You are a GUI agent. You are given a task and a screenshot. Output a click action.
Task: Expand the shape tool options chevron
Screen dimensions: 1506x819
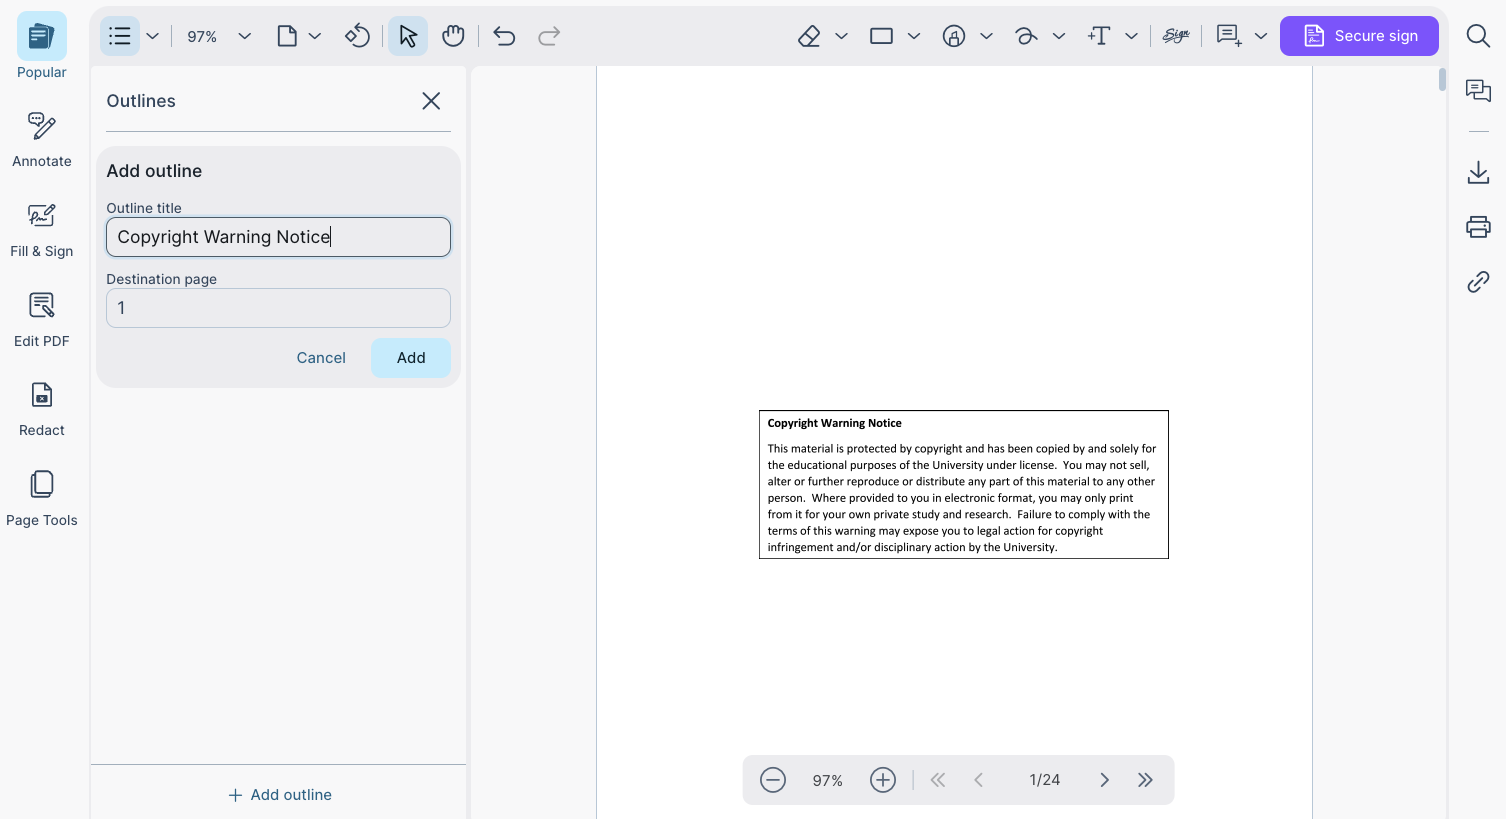[x=915, y=35]
